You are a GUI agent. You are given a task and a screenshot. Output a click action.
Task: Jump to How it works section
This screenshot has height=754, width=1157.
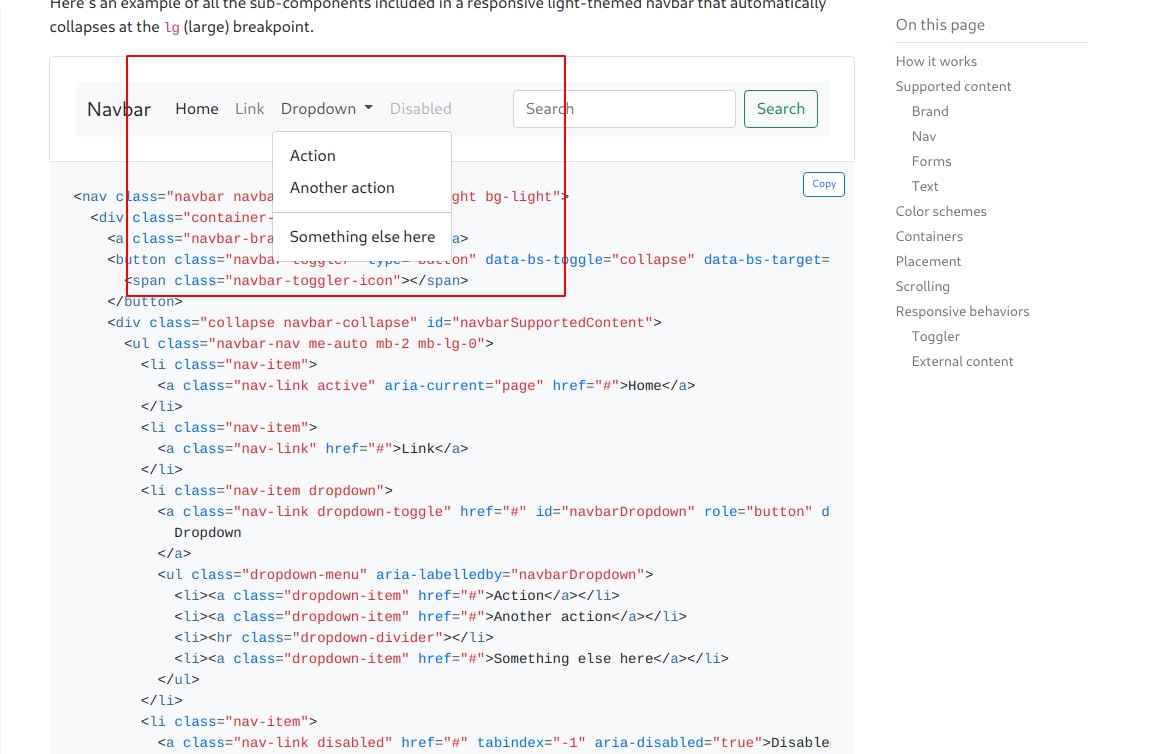[936, 62]
